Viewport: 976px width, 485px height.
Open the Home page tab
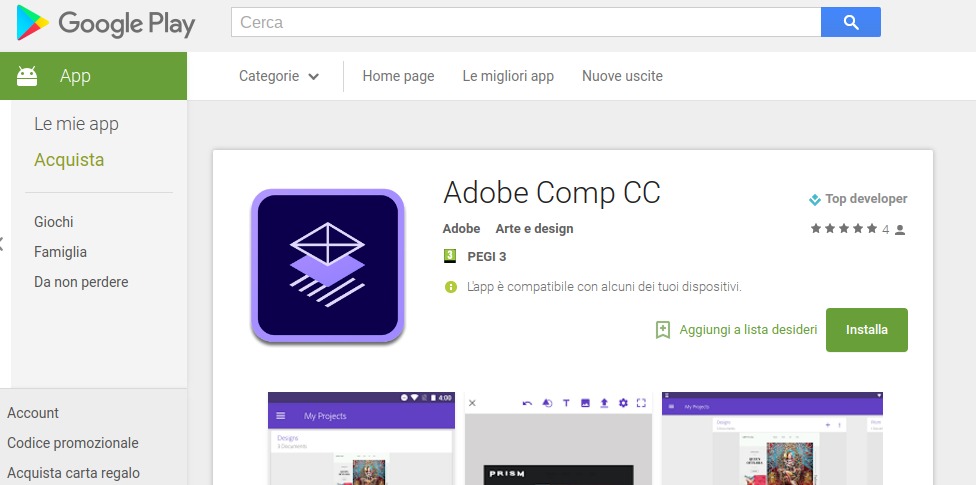point(398,76)
